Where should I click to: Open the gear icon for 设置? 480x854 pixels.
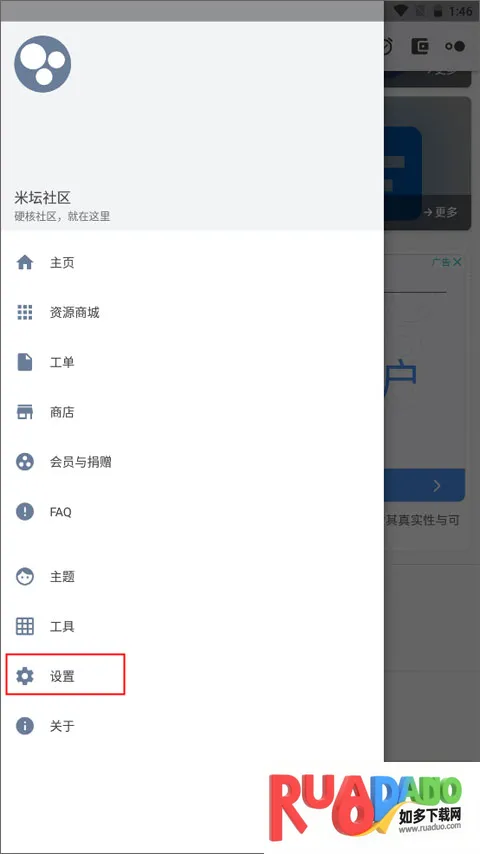pyautogui.click(x=25, y=676)
